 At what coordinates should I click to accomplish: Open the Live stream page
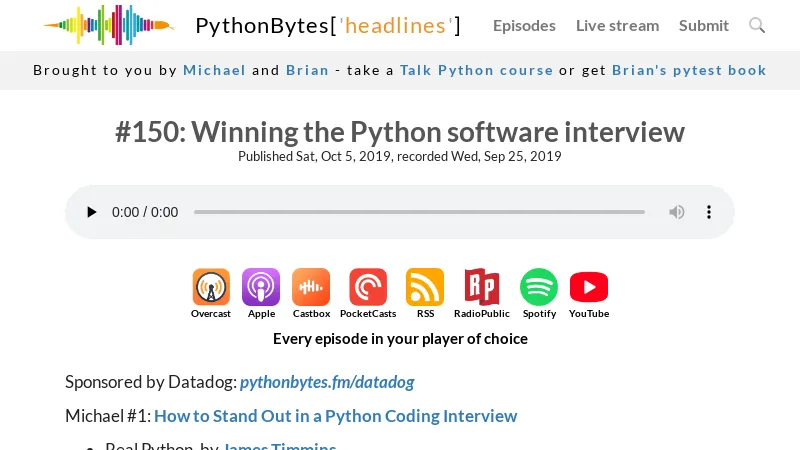pyautogui.click(x=617, y=25)
